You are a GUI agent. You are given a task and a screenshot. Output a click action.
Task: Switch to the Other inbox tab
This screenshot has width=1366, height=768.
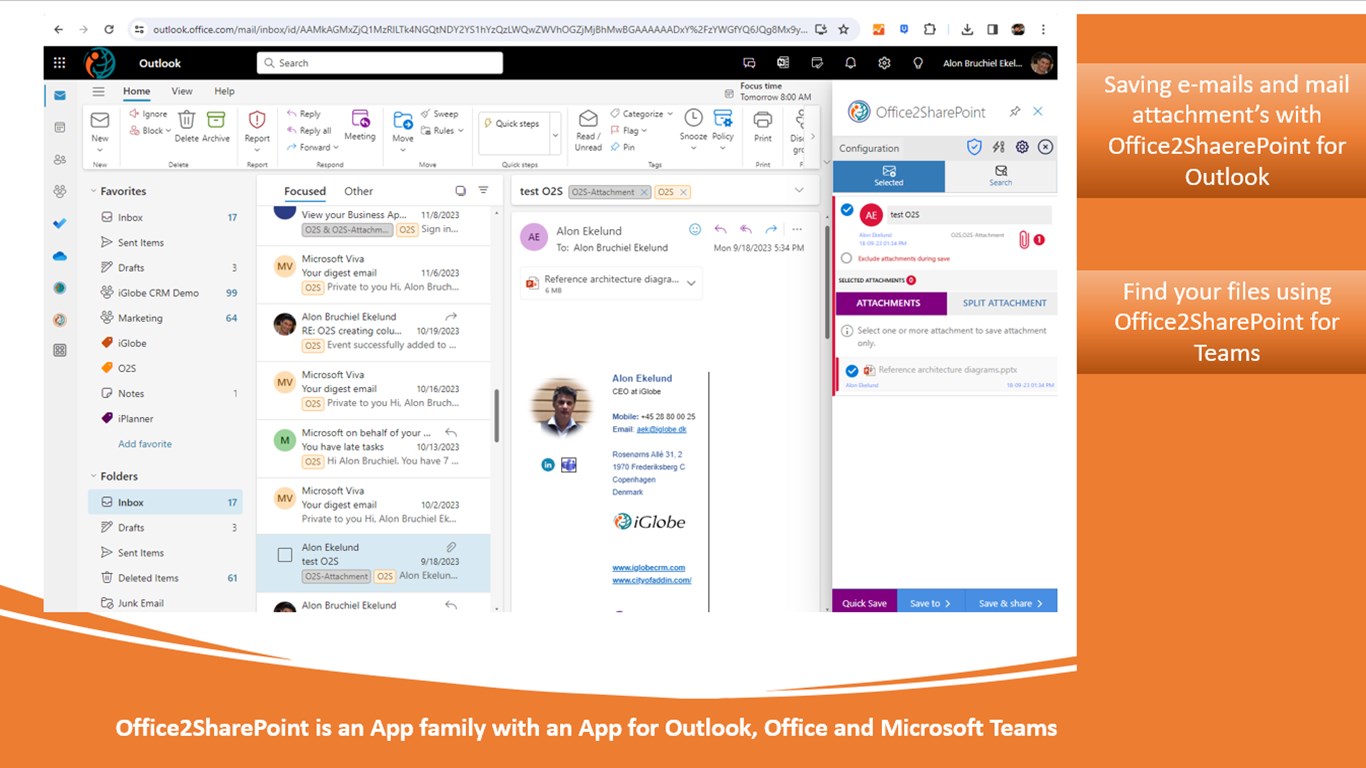(358, 191)
